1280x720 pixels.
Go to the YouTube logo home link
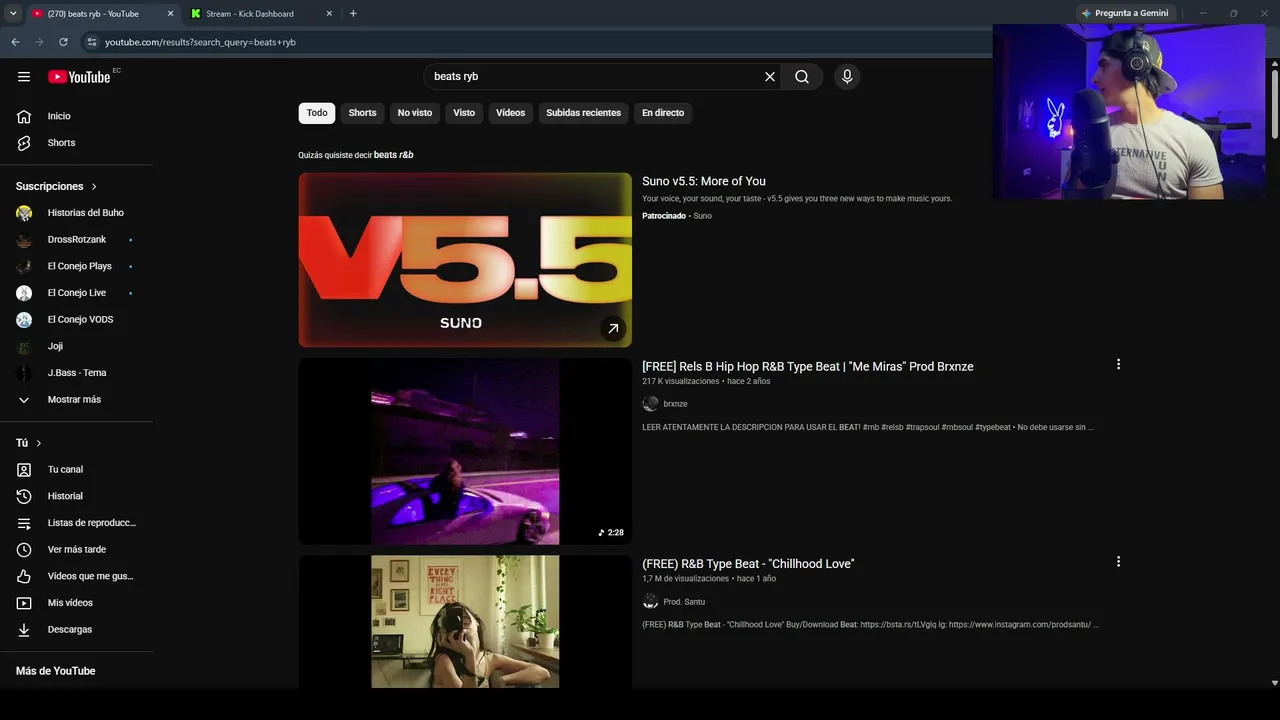(79, 77)
